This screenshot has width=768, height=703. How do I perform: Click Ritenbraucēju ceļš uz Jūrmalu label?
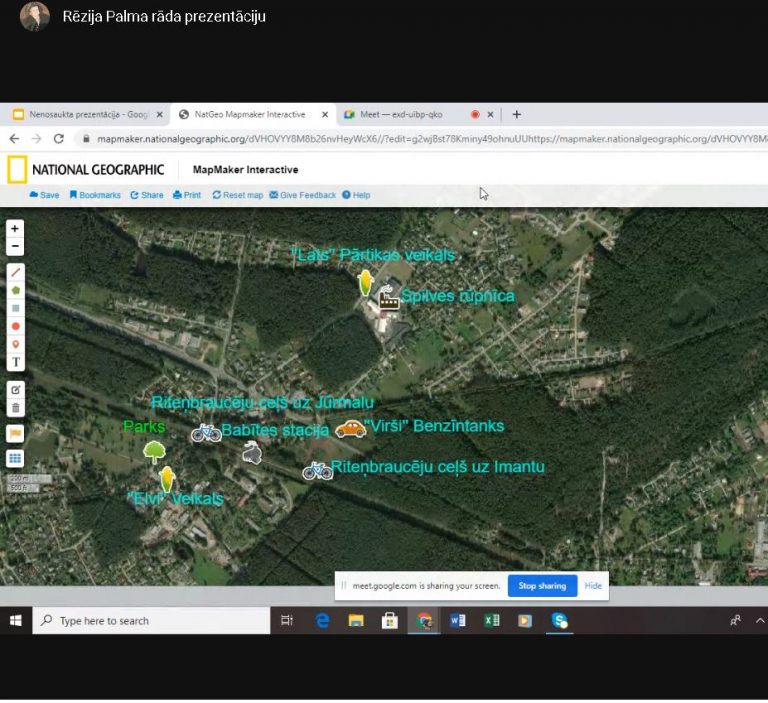(x=263, y=403)
